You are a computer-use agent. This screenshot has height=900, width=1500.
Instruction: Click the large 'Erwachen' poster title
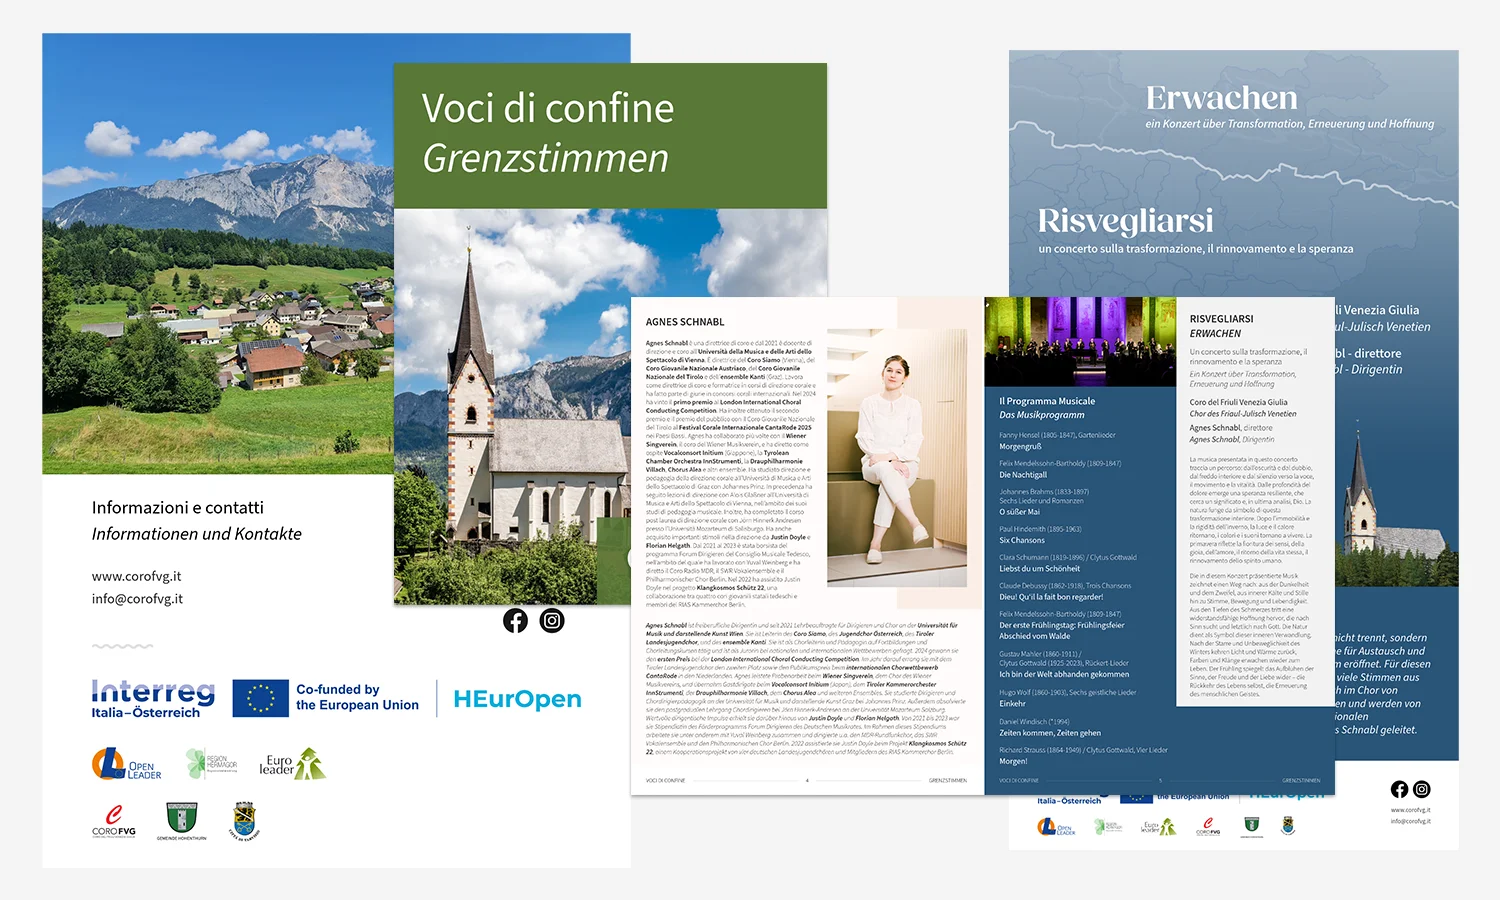coord(1221,98)
